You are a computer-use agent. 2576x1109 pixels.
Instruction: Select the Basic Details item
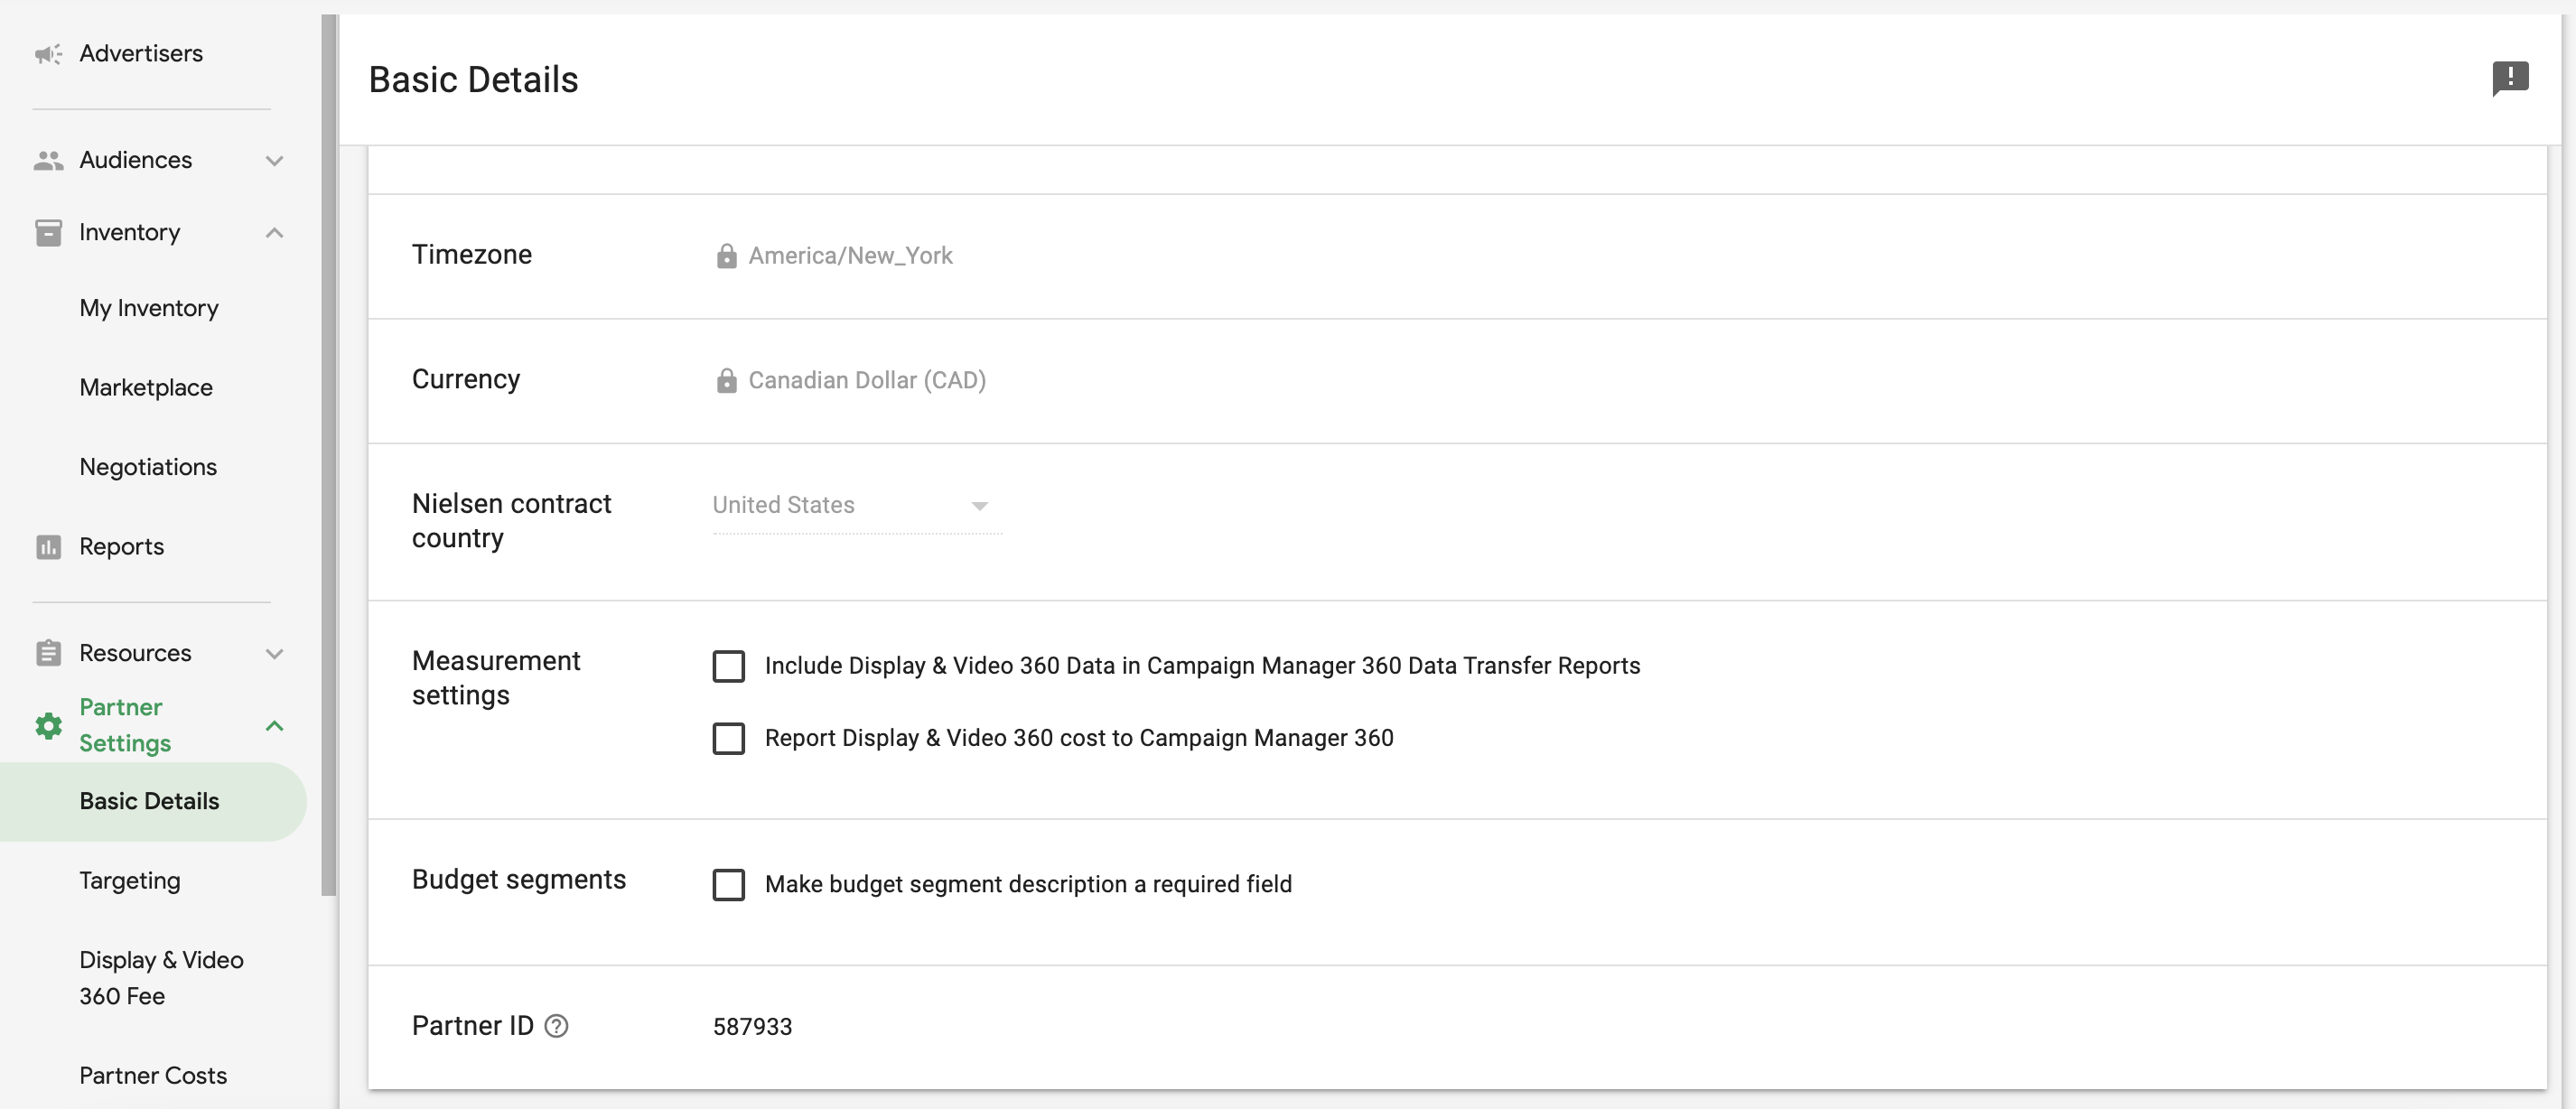pyautogui.click(x=153, y=801)
